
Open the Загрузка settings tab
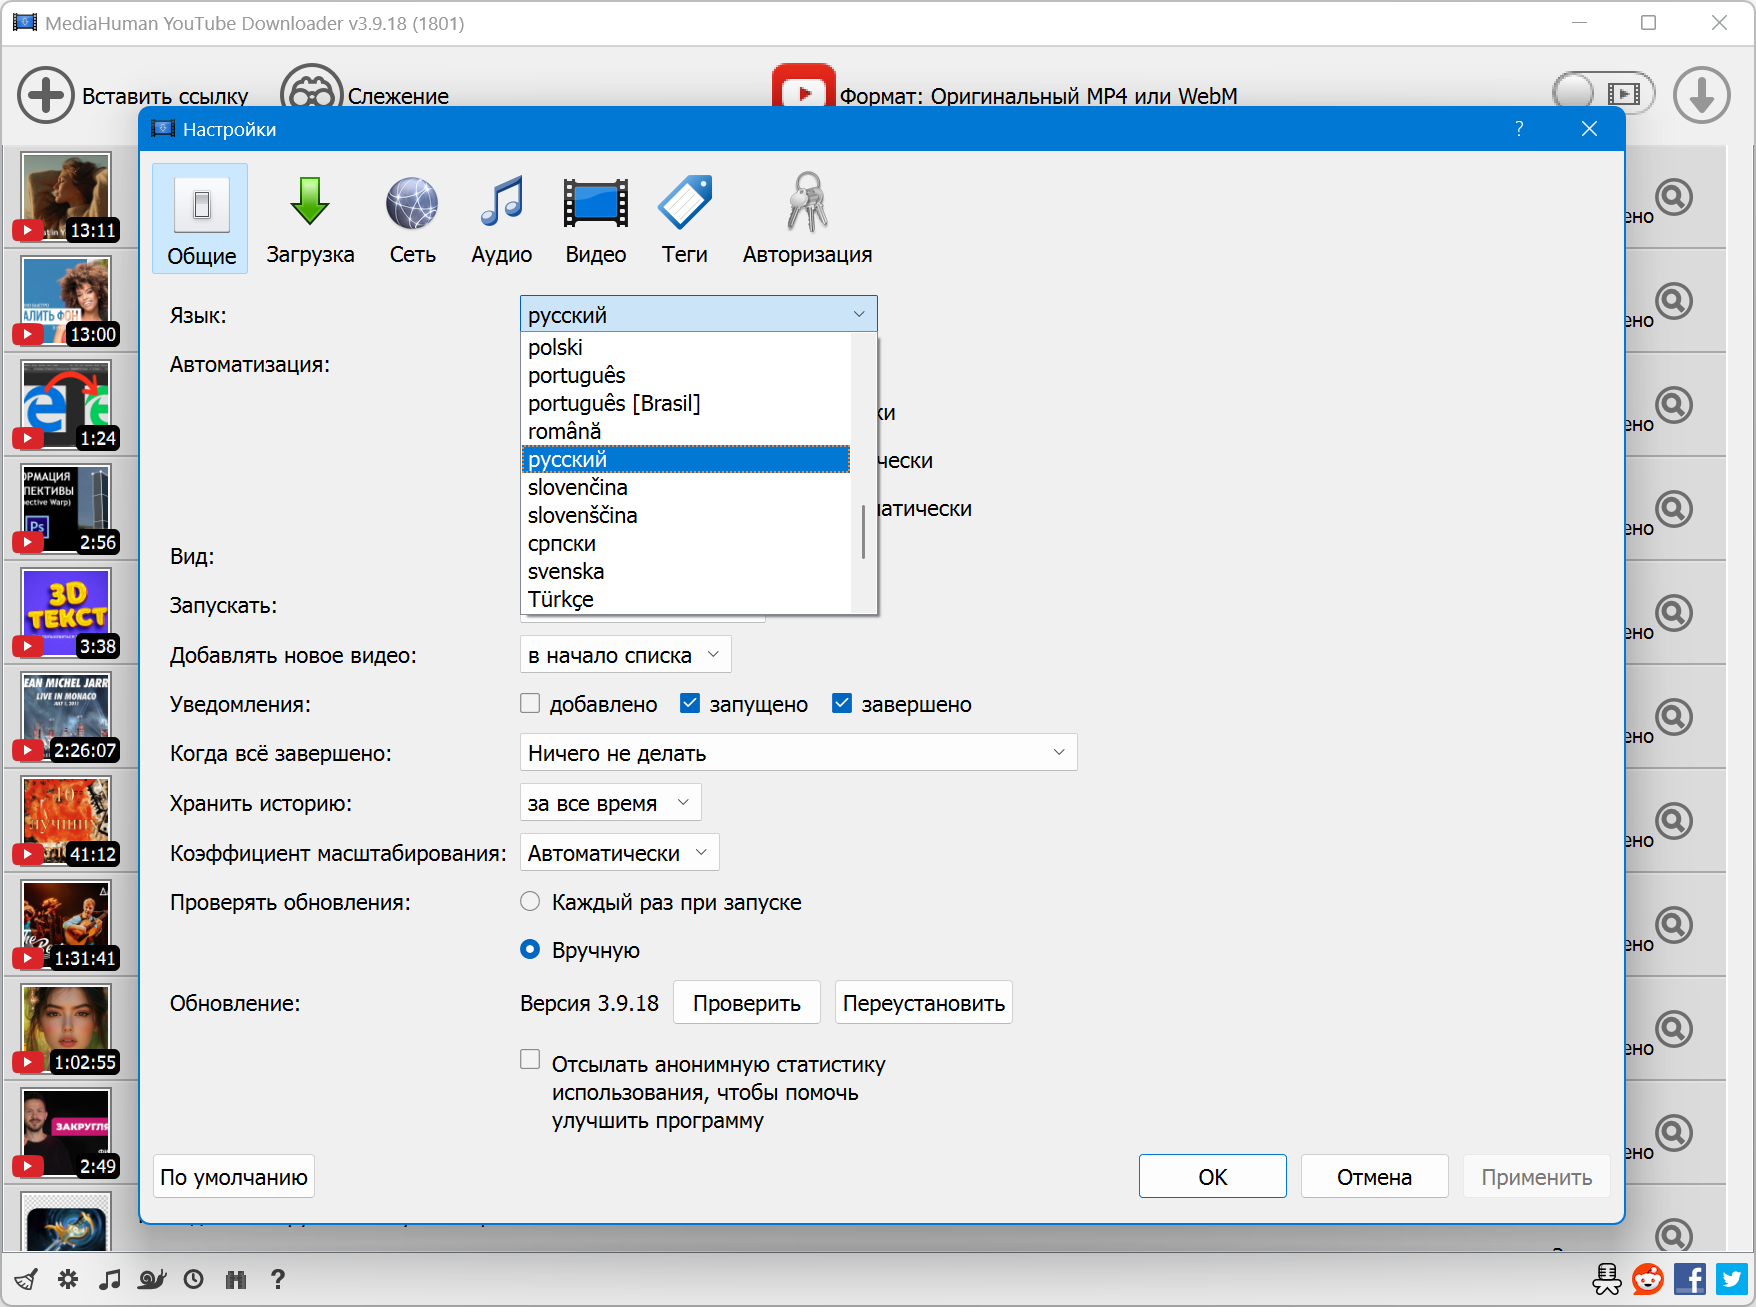[x=310, y=219]
